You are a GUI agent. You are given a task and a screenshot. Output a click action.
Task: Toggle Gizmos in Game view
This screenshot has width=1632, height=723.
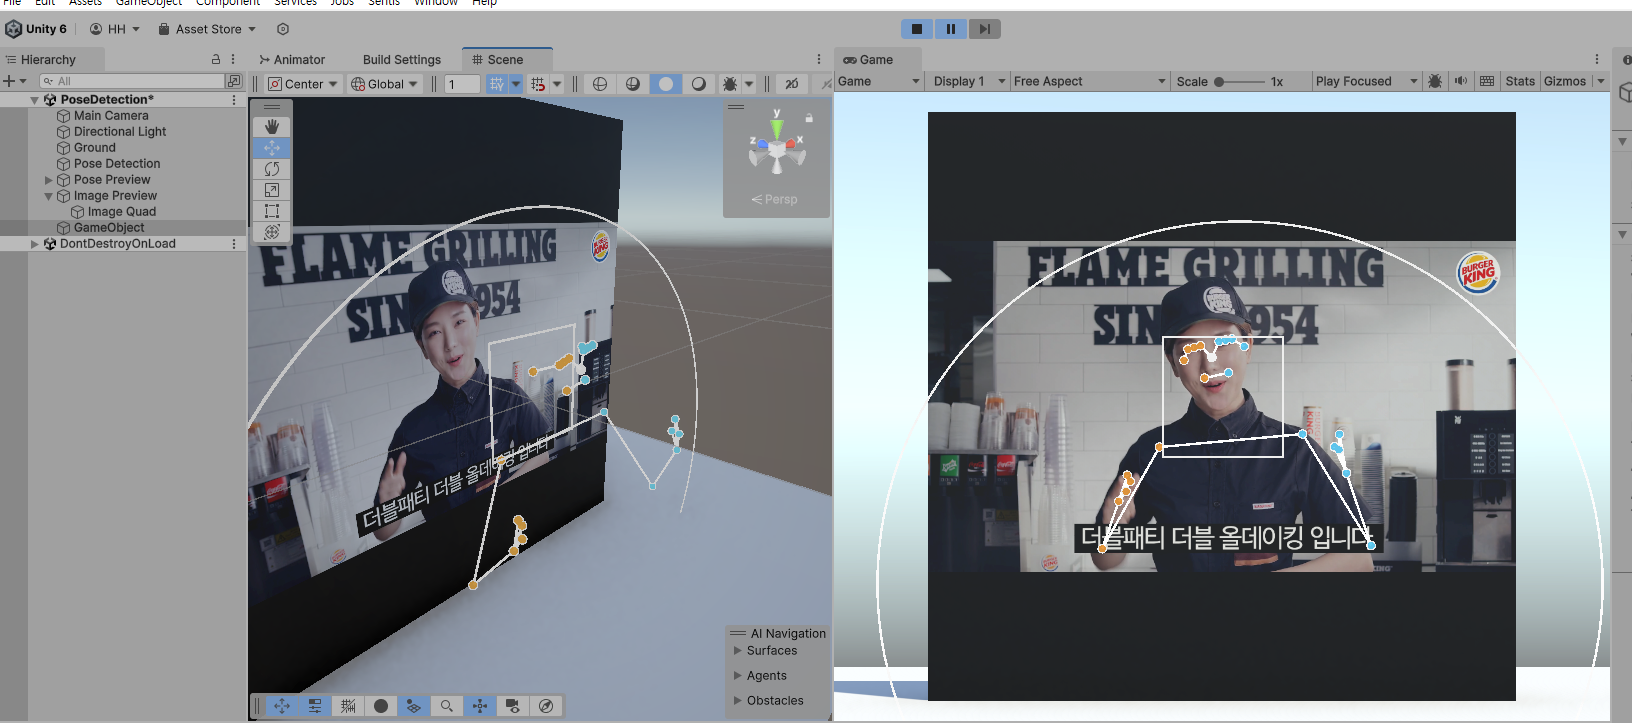1565,81
